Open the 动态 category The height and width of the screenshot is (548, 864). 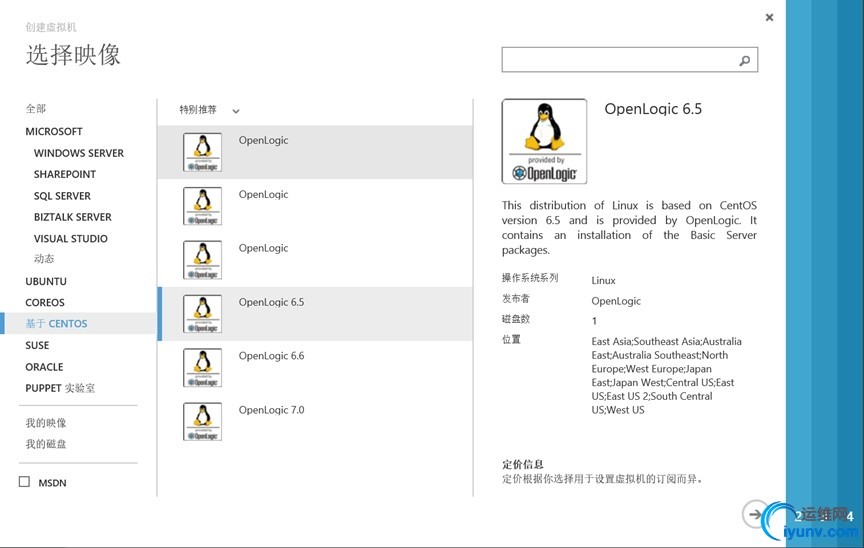click(44, 259)
